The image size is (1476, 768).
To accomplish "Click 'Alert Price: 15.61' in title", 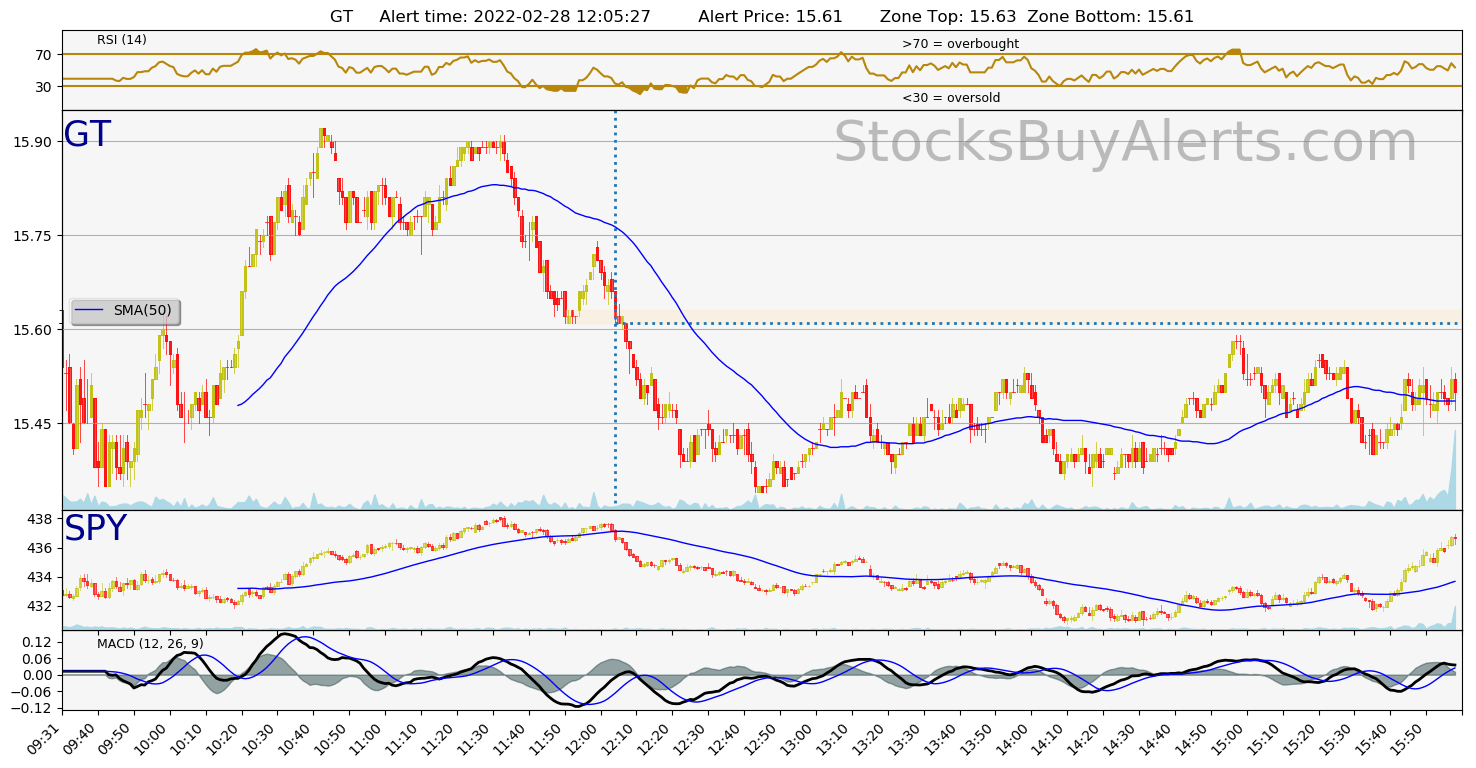I will tap(770, 17).
